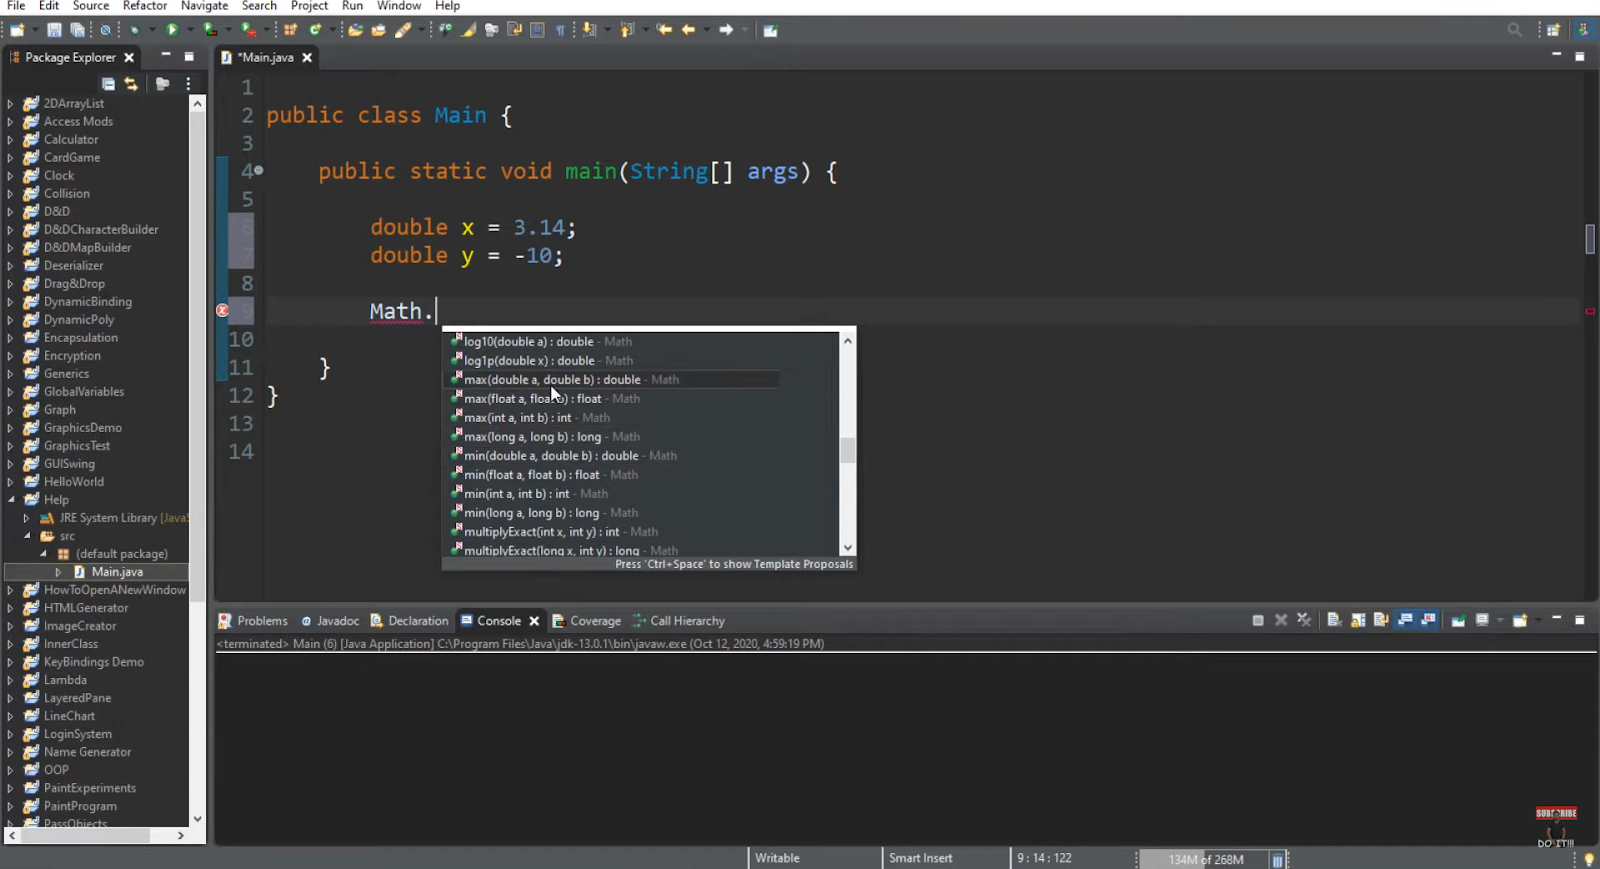
Task: Open the Navigate menu
Action: coord(204,6)
